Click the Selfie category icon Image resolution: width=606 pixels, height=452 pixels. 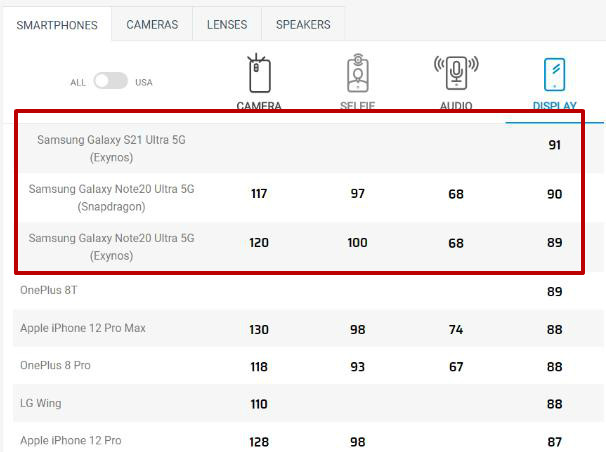(x=357, y=73)
